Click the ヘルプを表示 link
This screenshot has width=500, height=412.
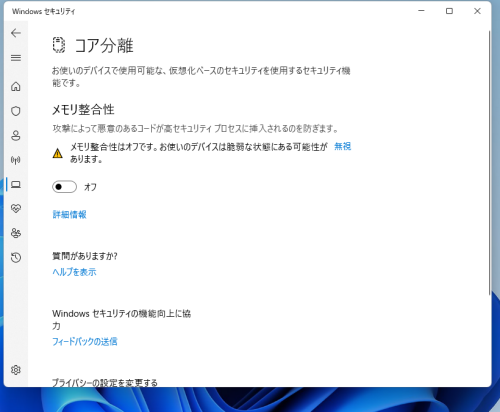74,272
